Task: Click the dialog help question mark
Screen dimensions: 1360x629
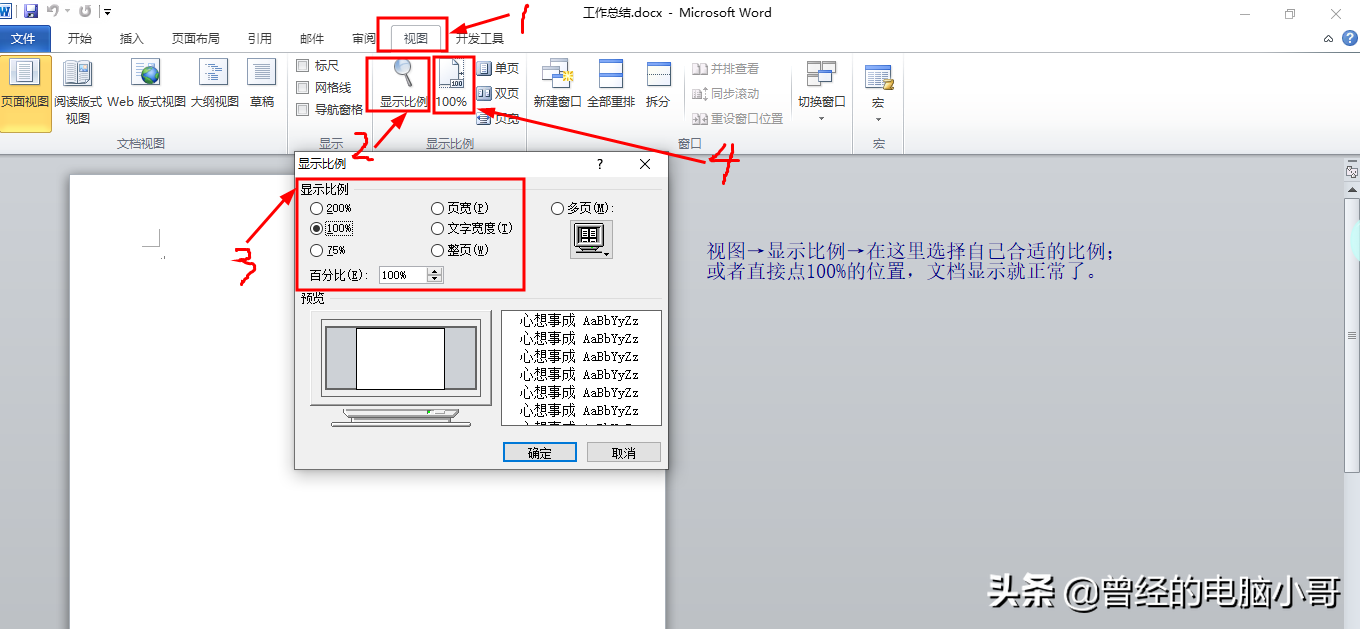Action: [x=600, y=164]
